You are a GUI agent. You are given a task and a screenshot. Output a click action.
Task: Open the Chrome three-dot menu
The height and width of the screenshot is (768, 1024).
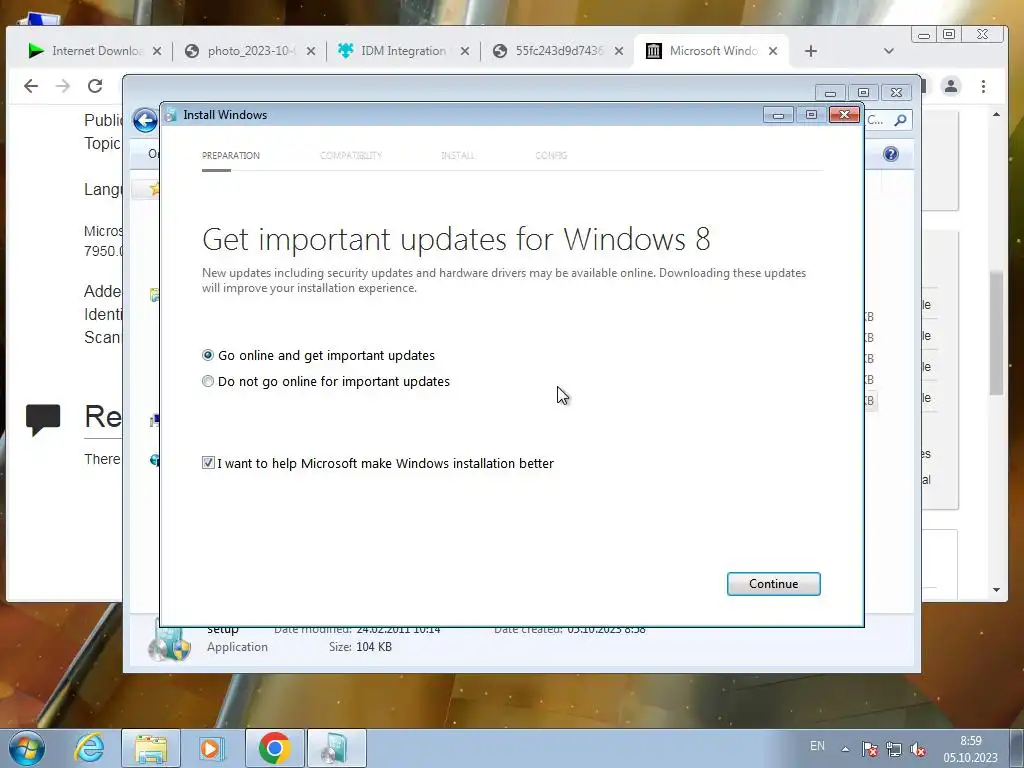pos(984,86)
